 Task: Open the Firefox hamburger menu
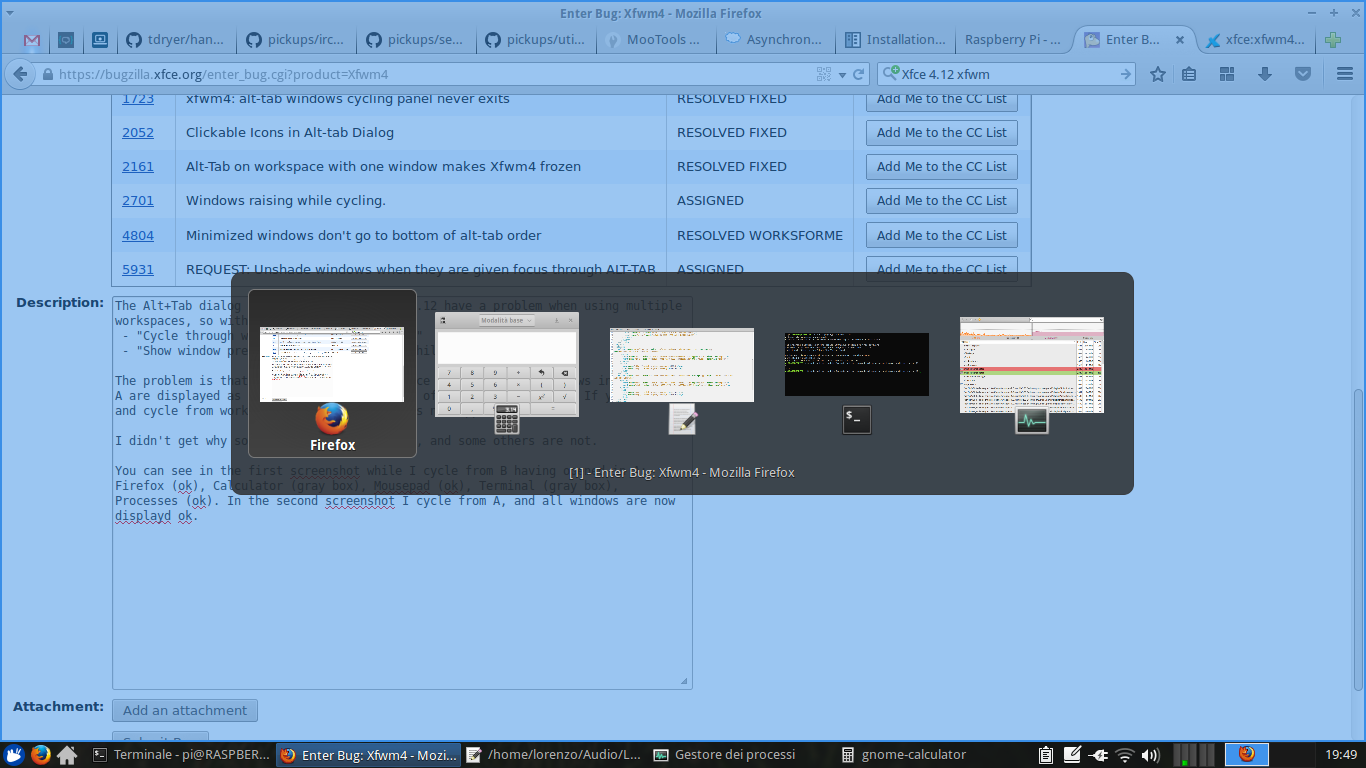(x=1345, y=74)
